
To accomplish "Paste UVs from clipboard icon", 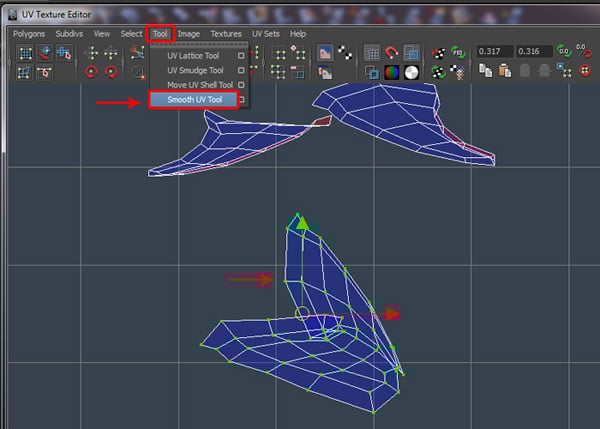I will pyautogui.click(x=505, y=71).
